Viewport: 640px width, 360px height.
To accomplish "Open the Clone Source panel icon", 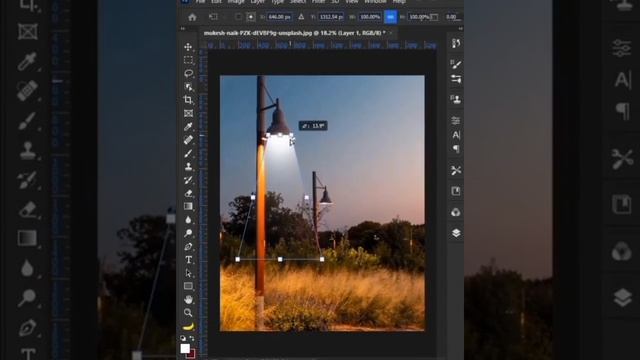I will pyautogui.click(x=456, y=99).
